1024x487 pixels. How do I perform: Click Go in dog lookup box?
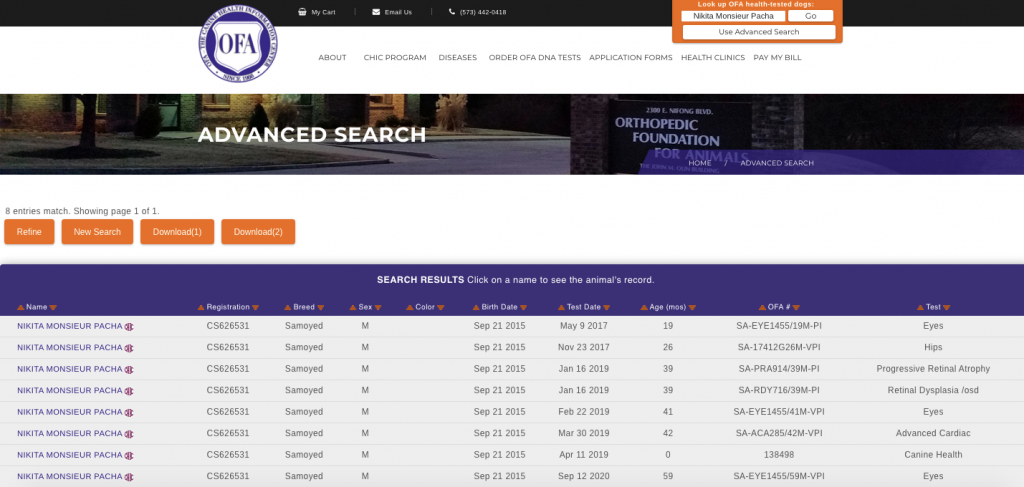810,16
